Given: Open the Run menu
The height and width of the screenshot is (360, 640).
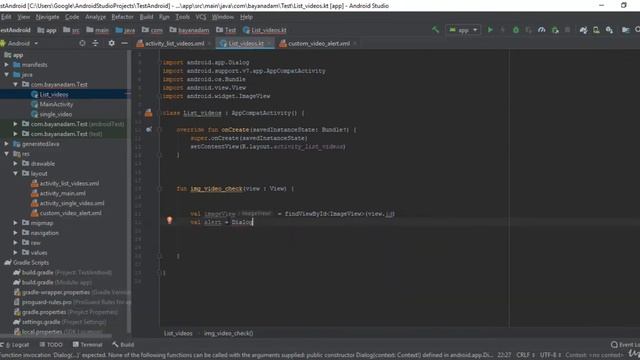Looking at the screenshot, I should click(164, 17).
